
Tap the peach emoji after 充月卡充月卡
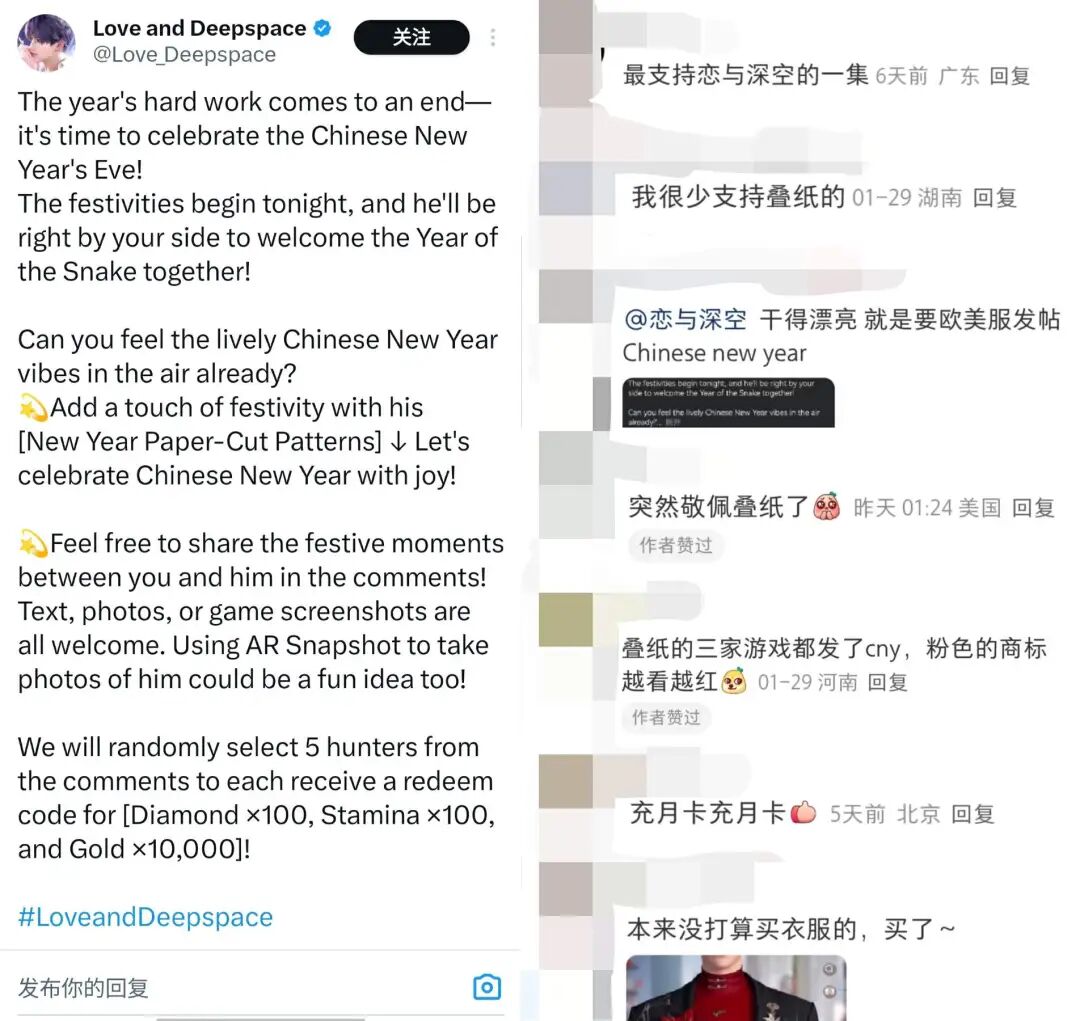click(x=803, y=813)
